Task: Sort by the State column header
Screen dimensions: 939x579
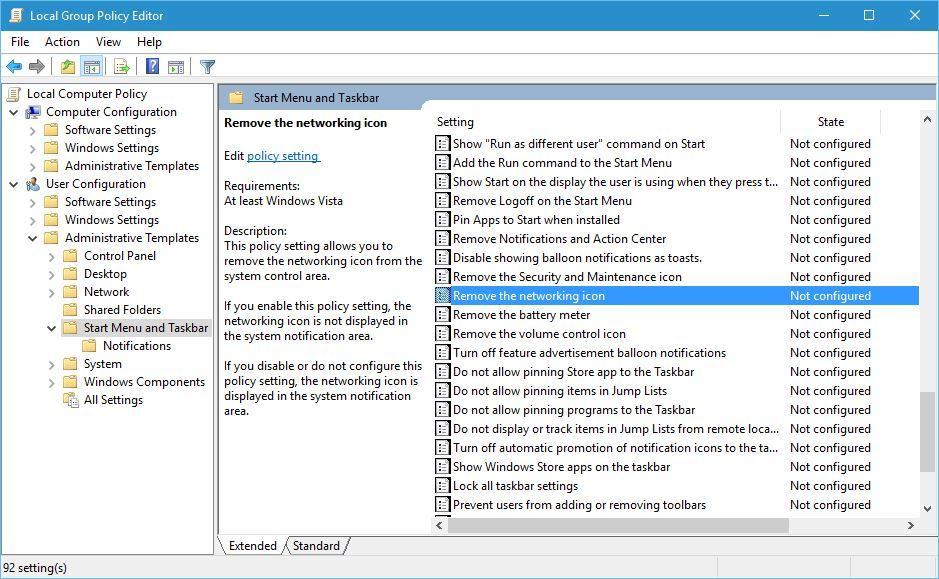Action: (831, 122)
